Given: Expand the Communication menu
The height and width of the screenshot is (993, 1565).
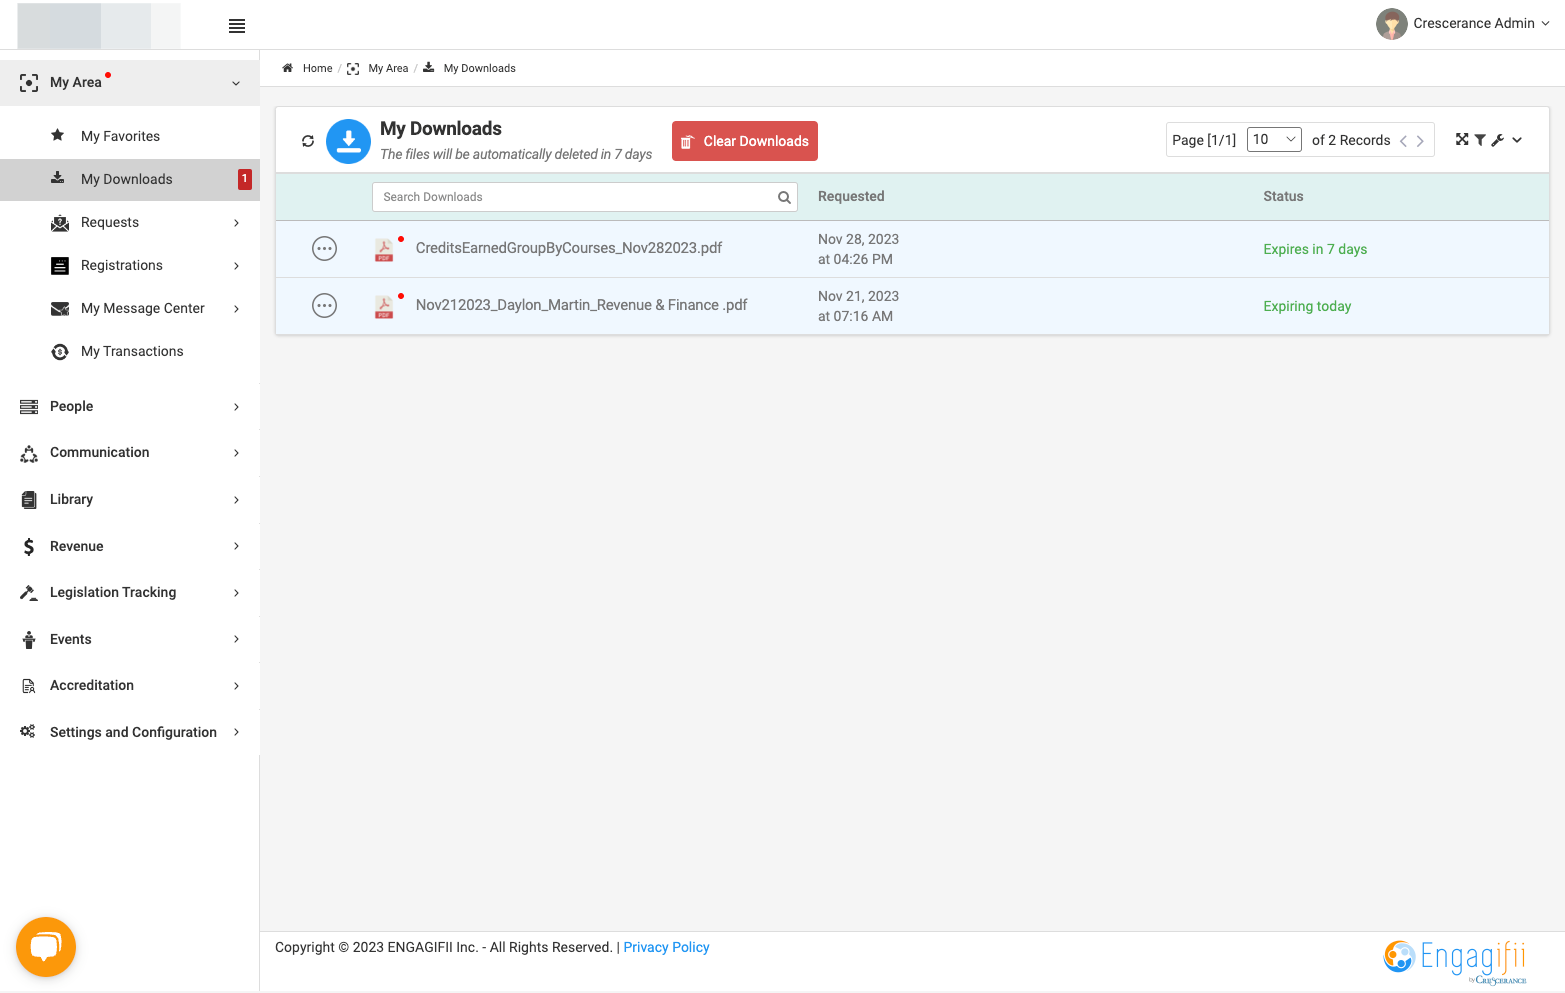Looking at the screenshot, I should [130, 453].
